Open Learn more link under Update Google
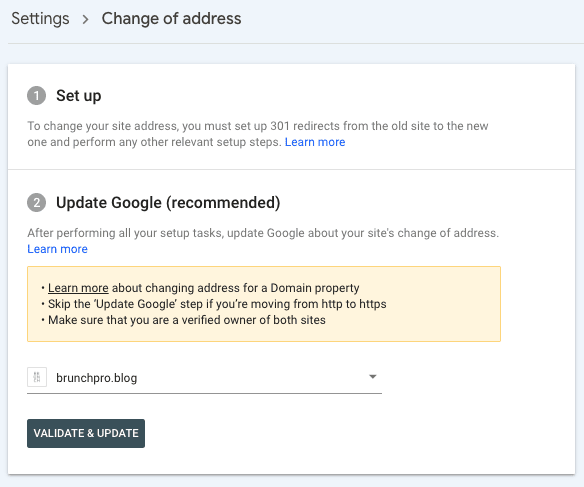The image size is (584, 487). 57,249
